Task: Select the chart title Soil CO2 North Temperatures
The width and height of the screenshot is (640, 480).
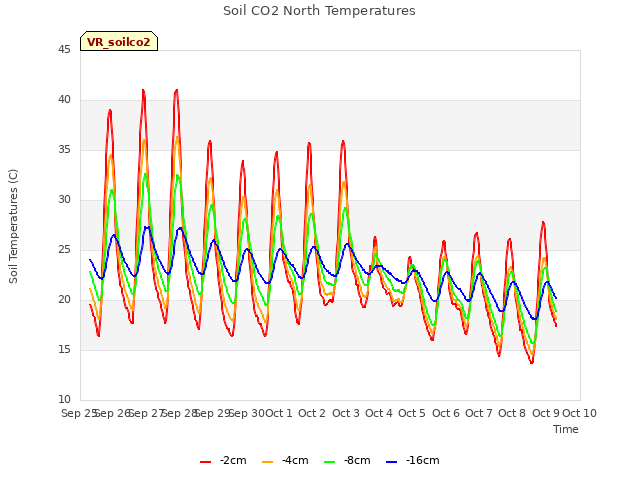Action: click(x=319, y=11)
